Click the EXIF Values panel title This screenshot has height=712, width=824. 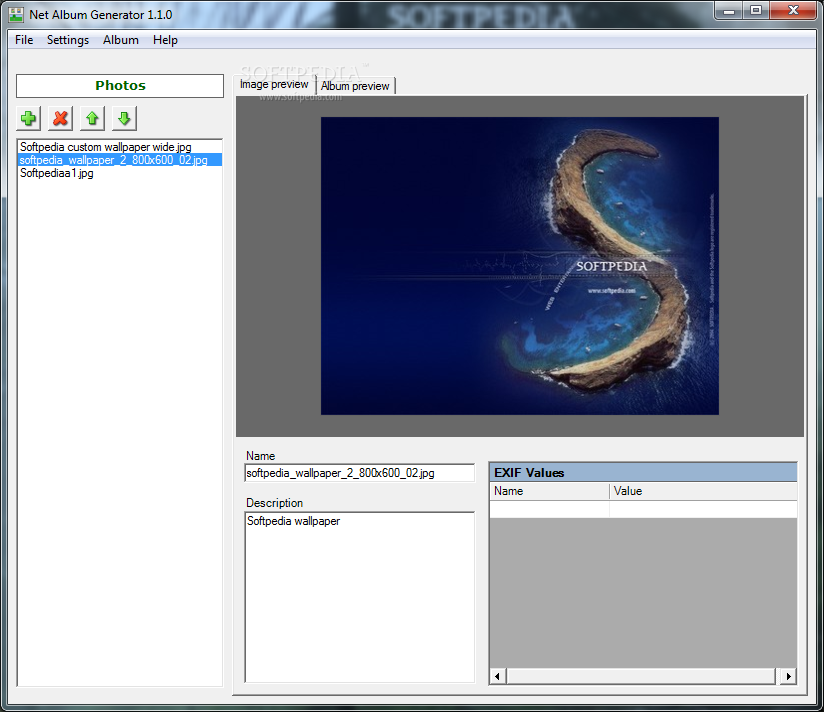(643, 473)
